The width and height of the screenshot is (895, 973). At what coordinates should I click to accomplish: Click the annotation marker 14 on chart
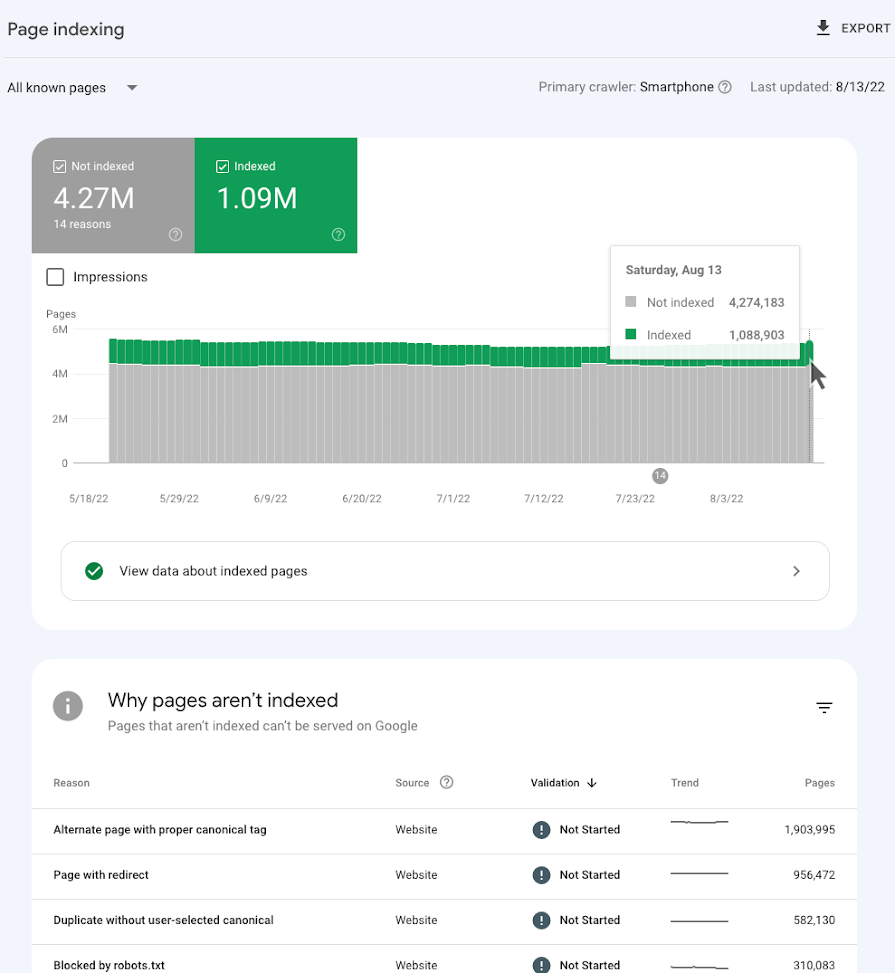(660, 476)
